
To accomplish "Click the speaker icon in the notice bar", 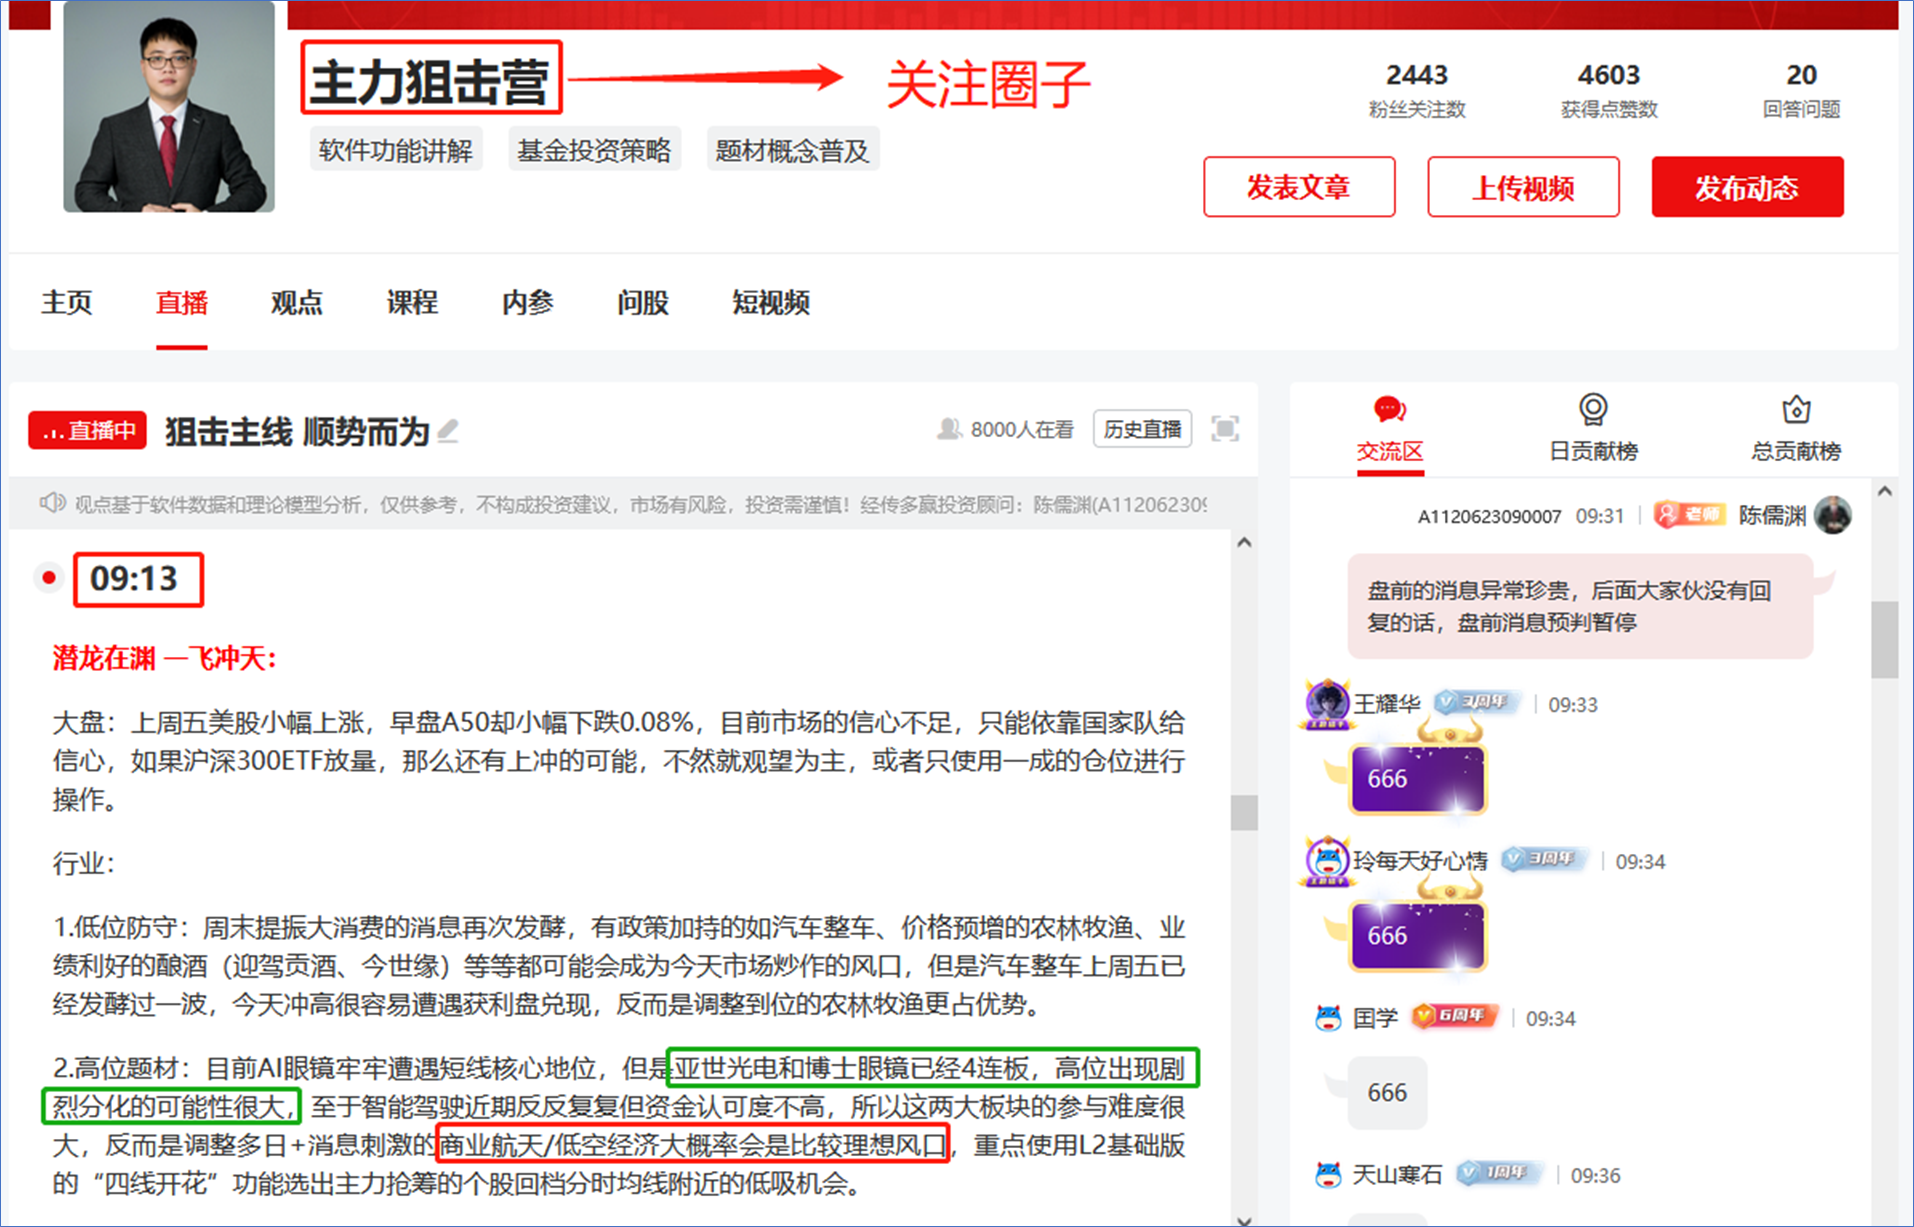I will coord(52,503).
